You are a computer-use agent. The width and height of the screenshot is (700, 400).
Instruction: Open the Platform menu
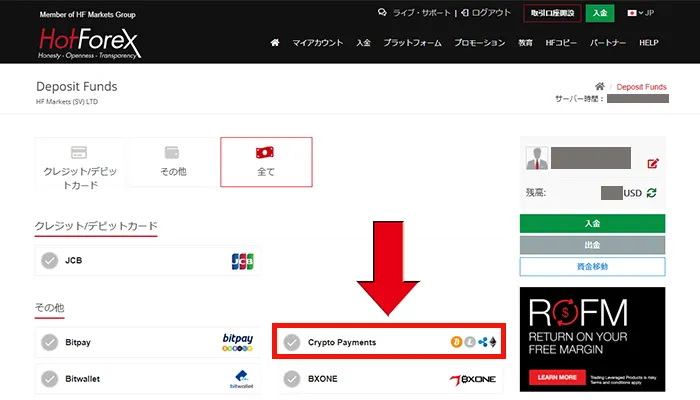coord(412,43)
